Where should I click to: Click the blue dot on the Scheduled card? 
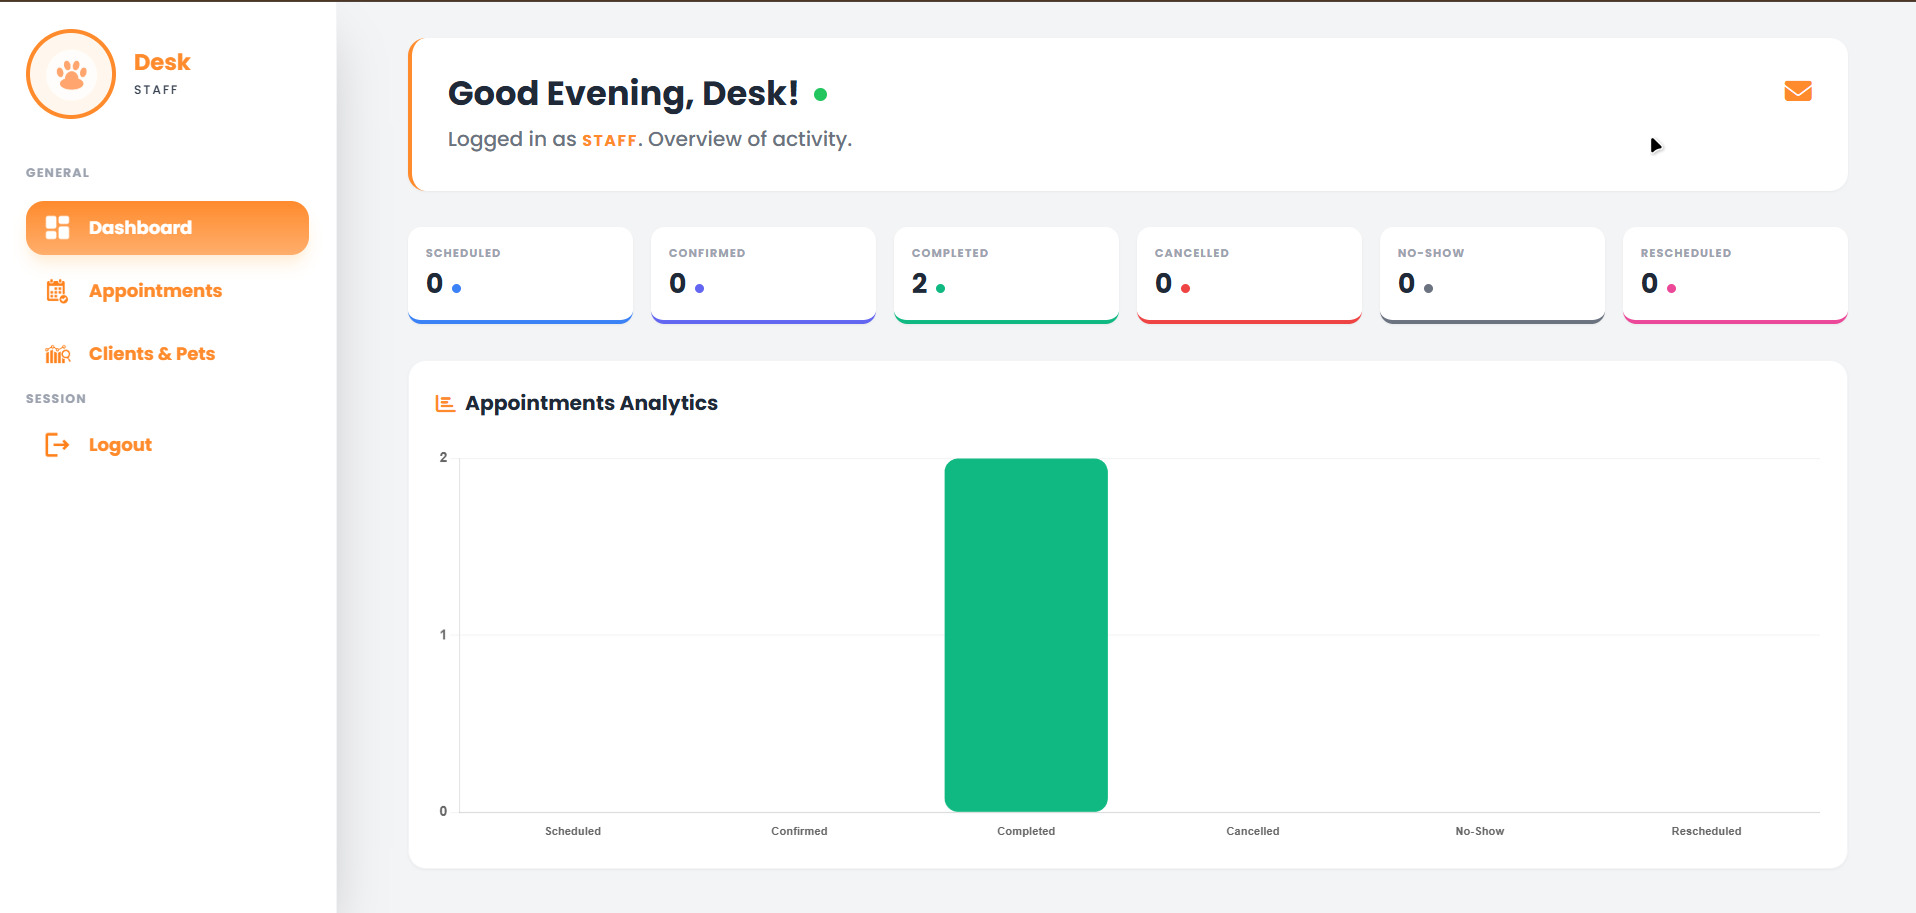(455, 289)
